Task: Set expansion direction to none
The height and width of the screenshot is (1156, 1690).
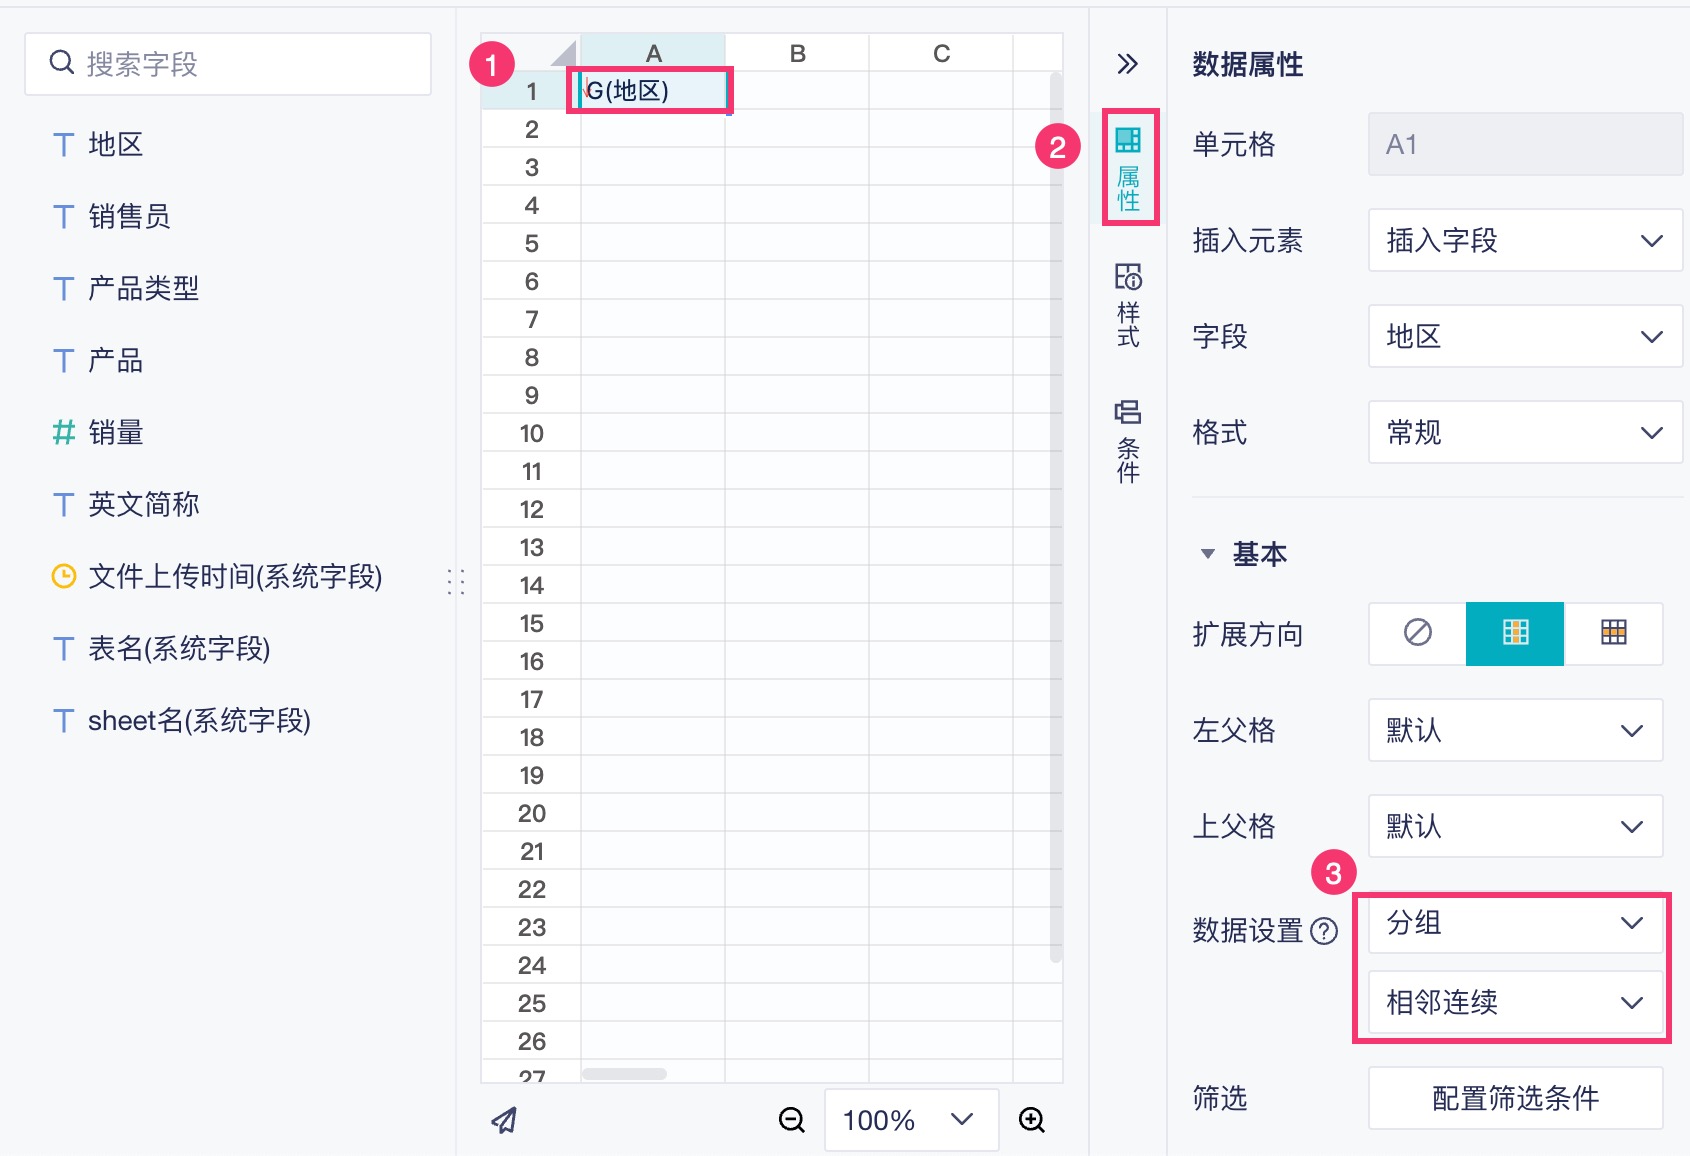Action: point(1417,633)
